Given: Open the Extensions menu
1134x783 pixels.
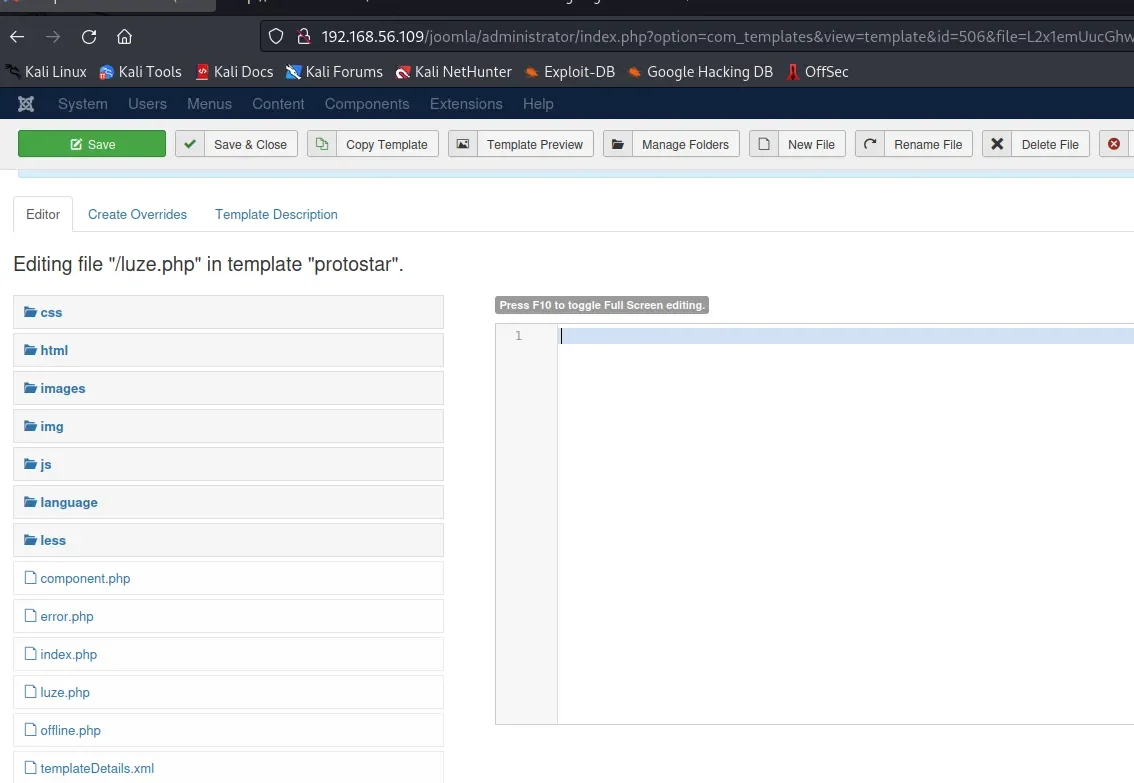Looking at the screenshot, I should tap(466, 104).
